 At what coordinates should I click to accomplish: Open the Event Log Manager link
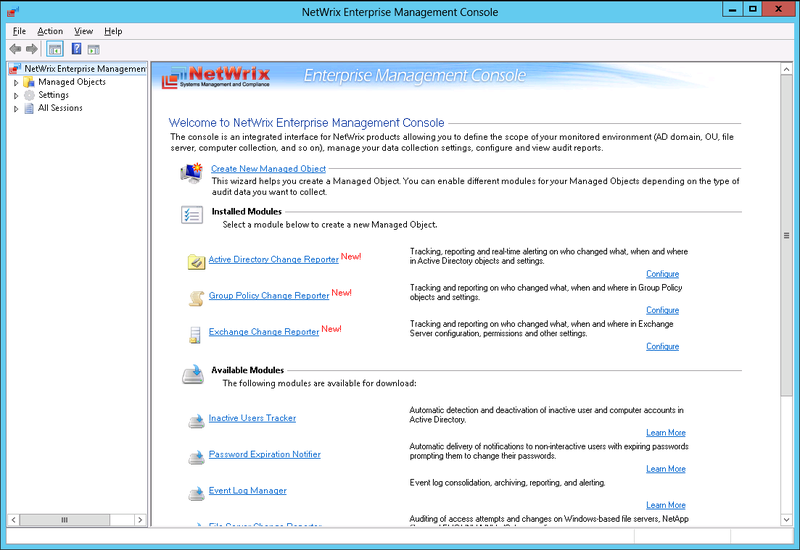click(x=247, y=490)
